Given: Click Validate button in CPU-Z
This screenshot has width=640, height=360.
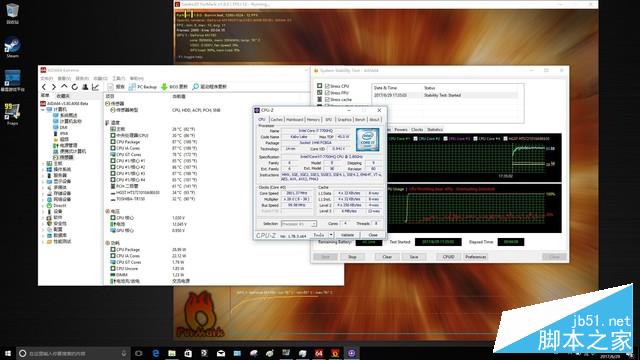Looking at the screenshot, I should tap(347, 235).
